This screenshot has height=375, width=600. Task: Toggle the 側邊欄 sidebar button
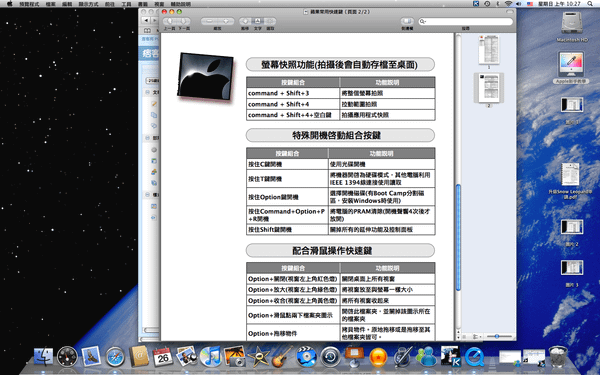[407, 21]
